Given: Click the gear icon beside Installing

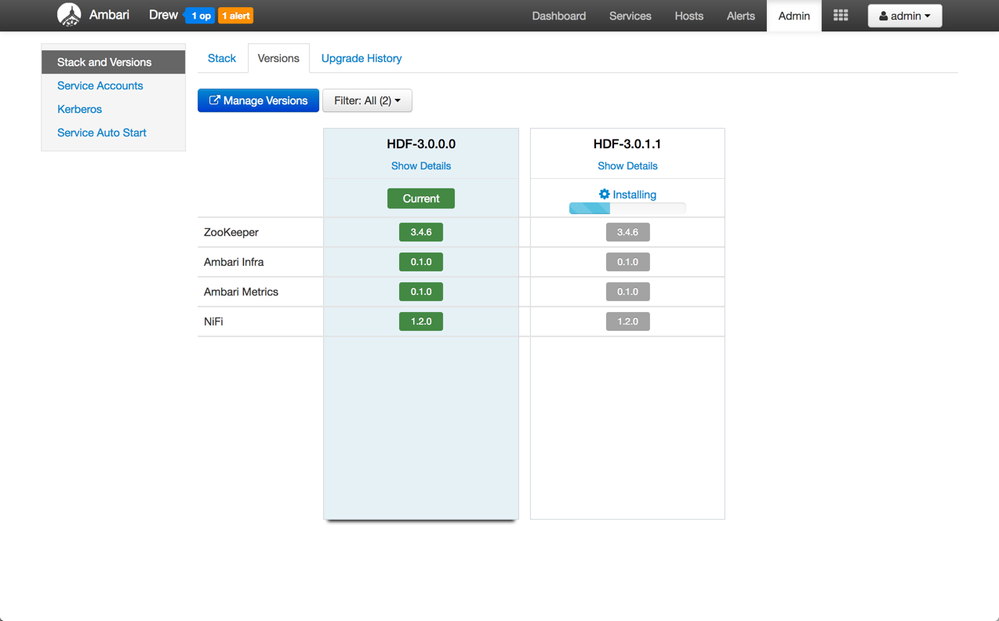Looking at the screenshot, I should pos(604,194).
